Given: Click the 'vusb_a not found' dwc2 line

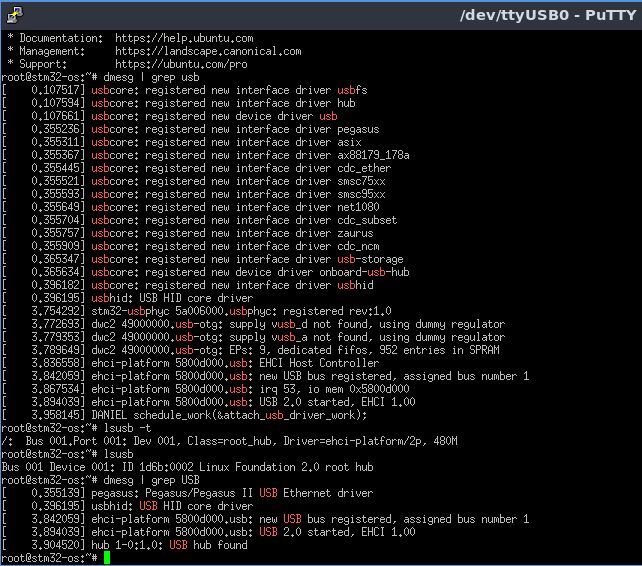Looking at the screenshot, I should [x=253, y=337].
